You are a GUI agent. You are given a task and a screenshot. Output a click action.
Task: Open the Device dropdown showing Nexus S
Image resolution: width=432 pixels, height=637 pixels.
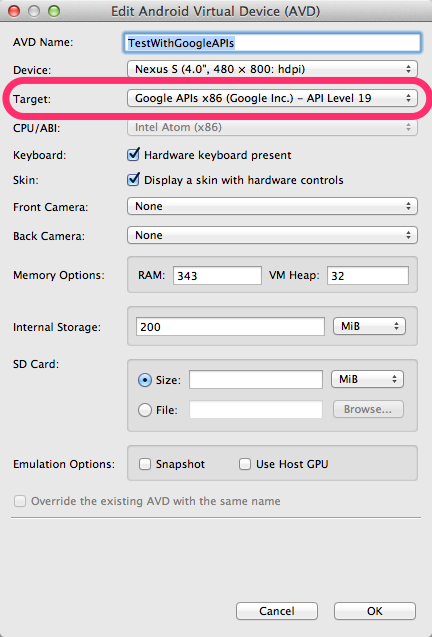click(272, 69)
